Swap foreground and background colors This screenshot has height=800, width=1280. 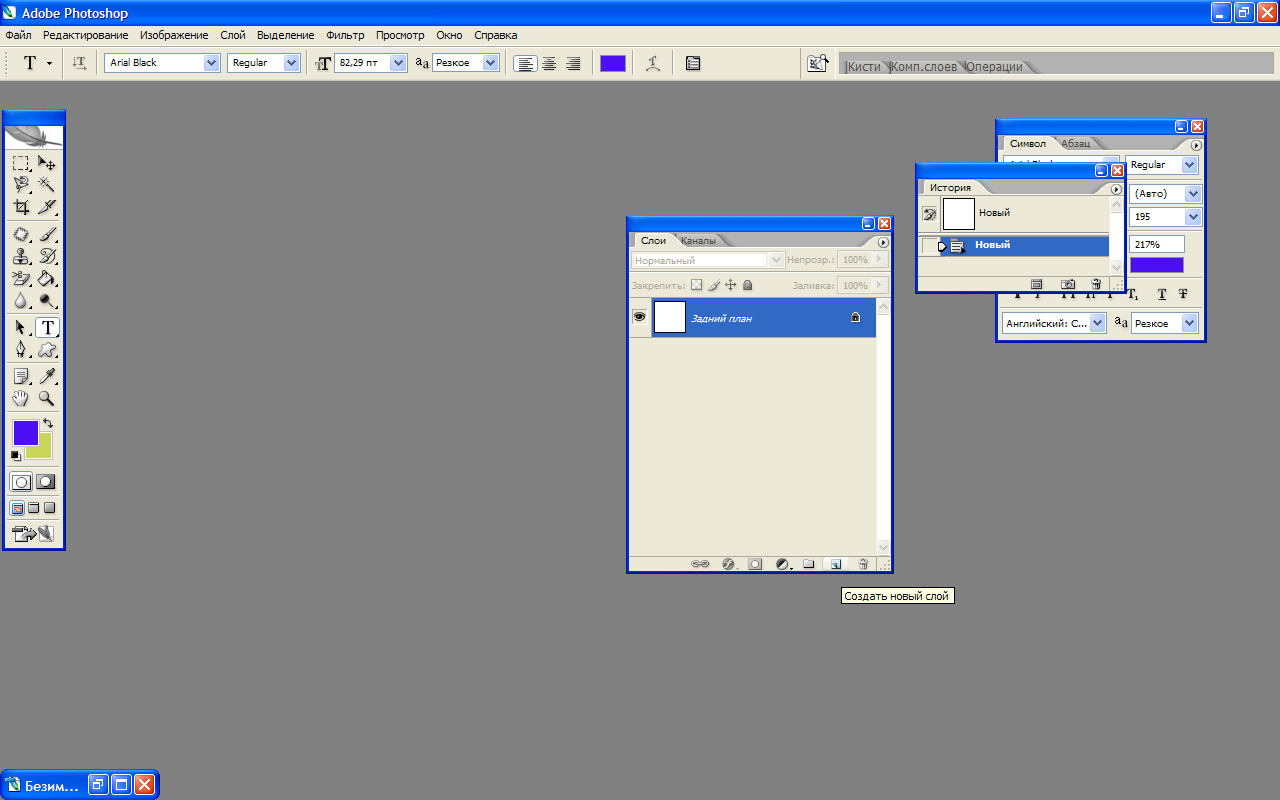tap(48, 423)
